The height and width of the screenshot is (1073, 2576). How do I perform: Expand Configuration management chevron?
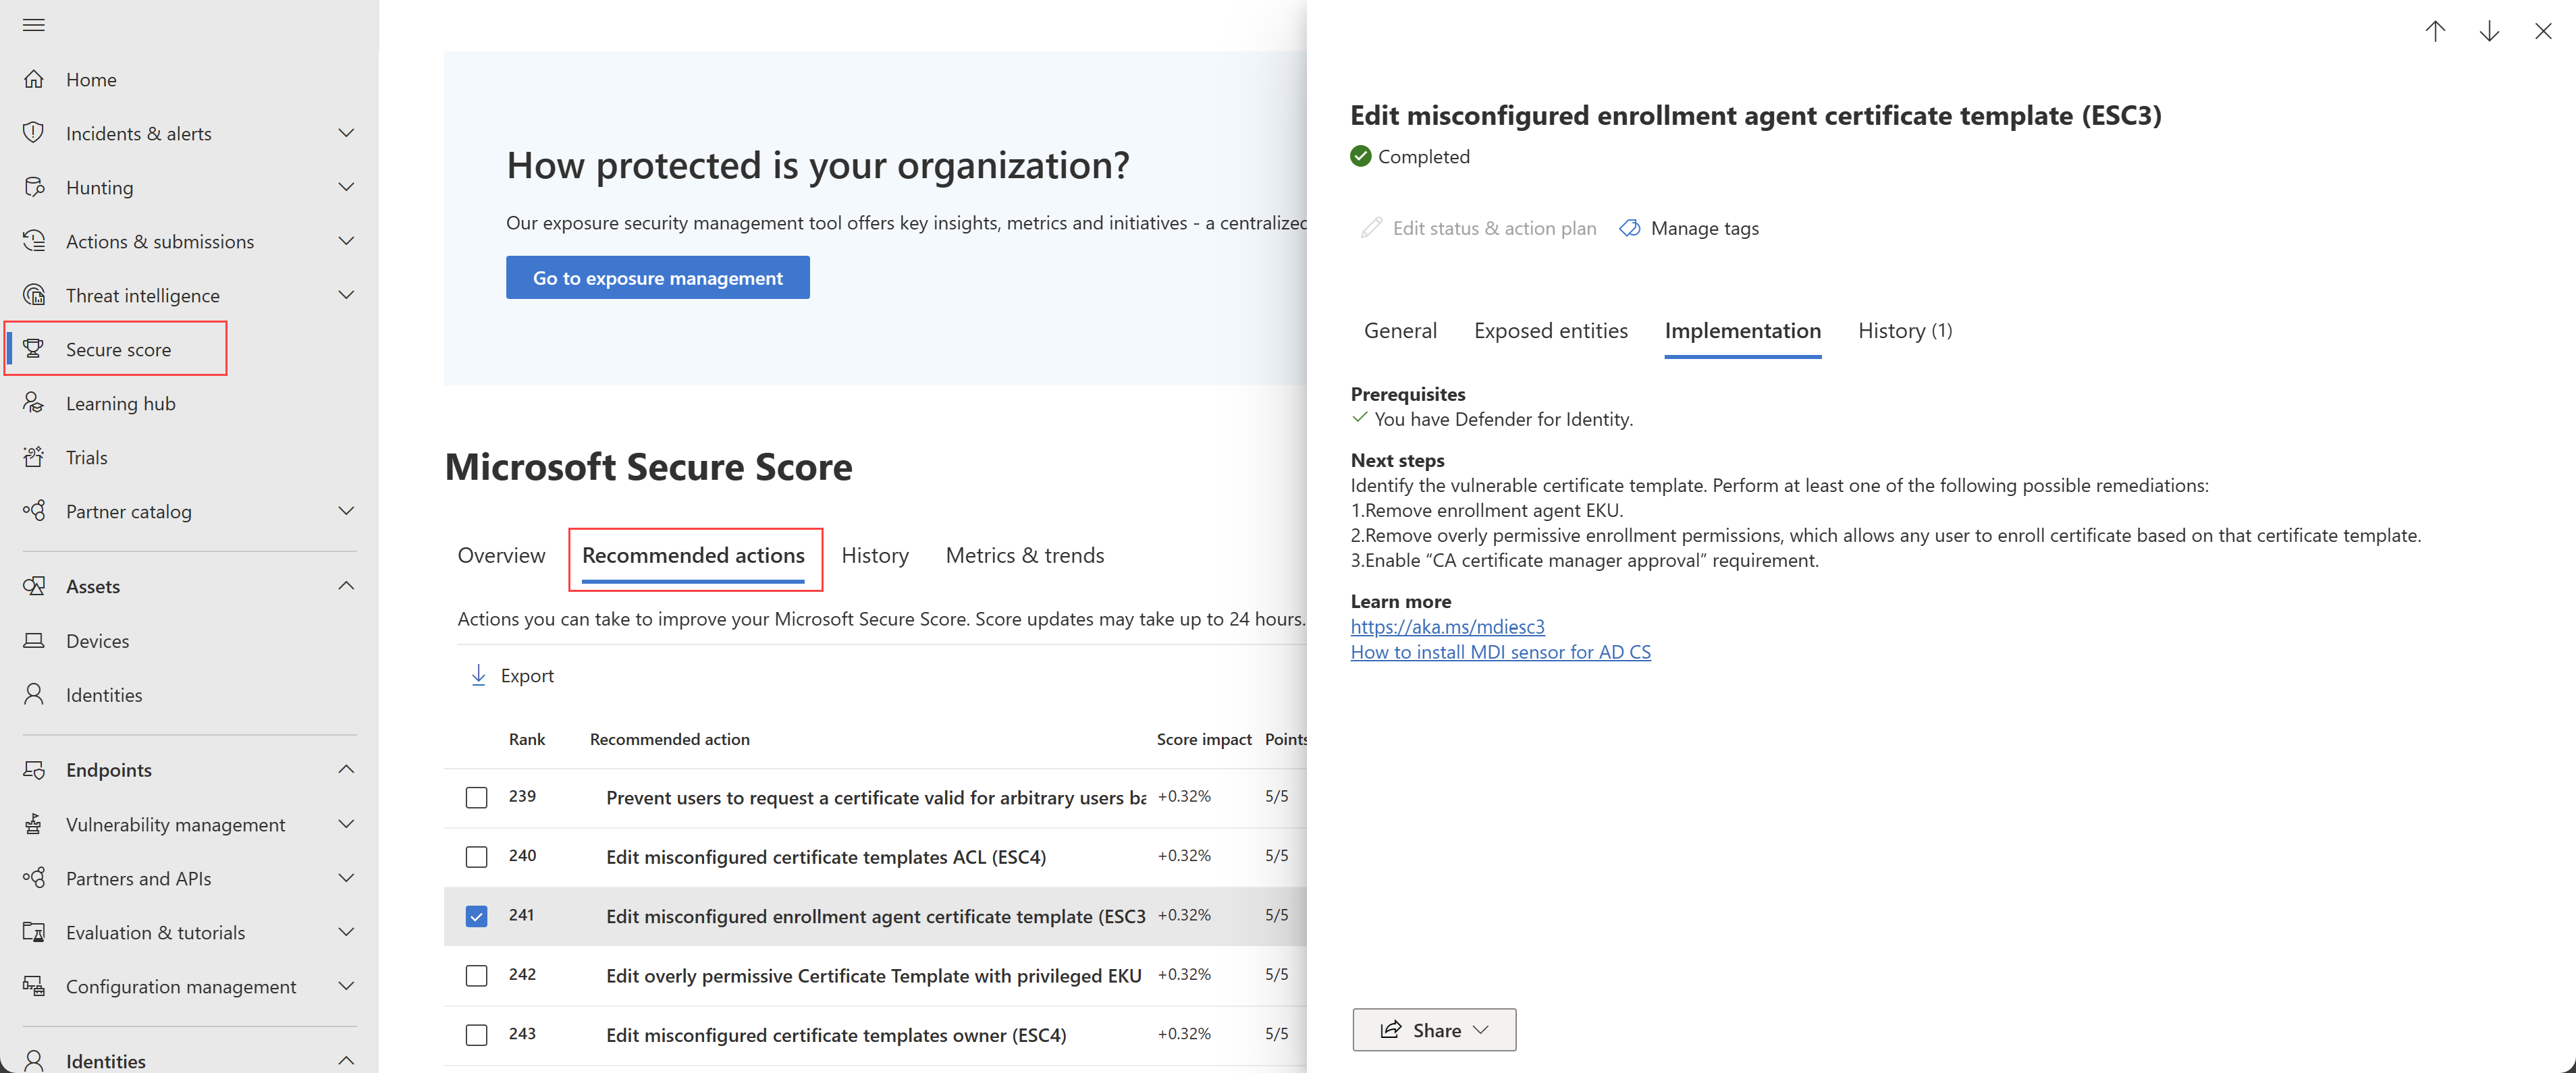pos(346,986)
